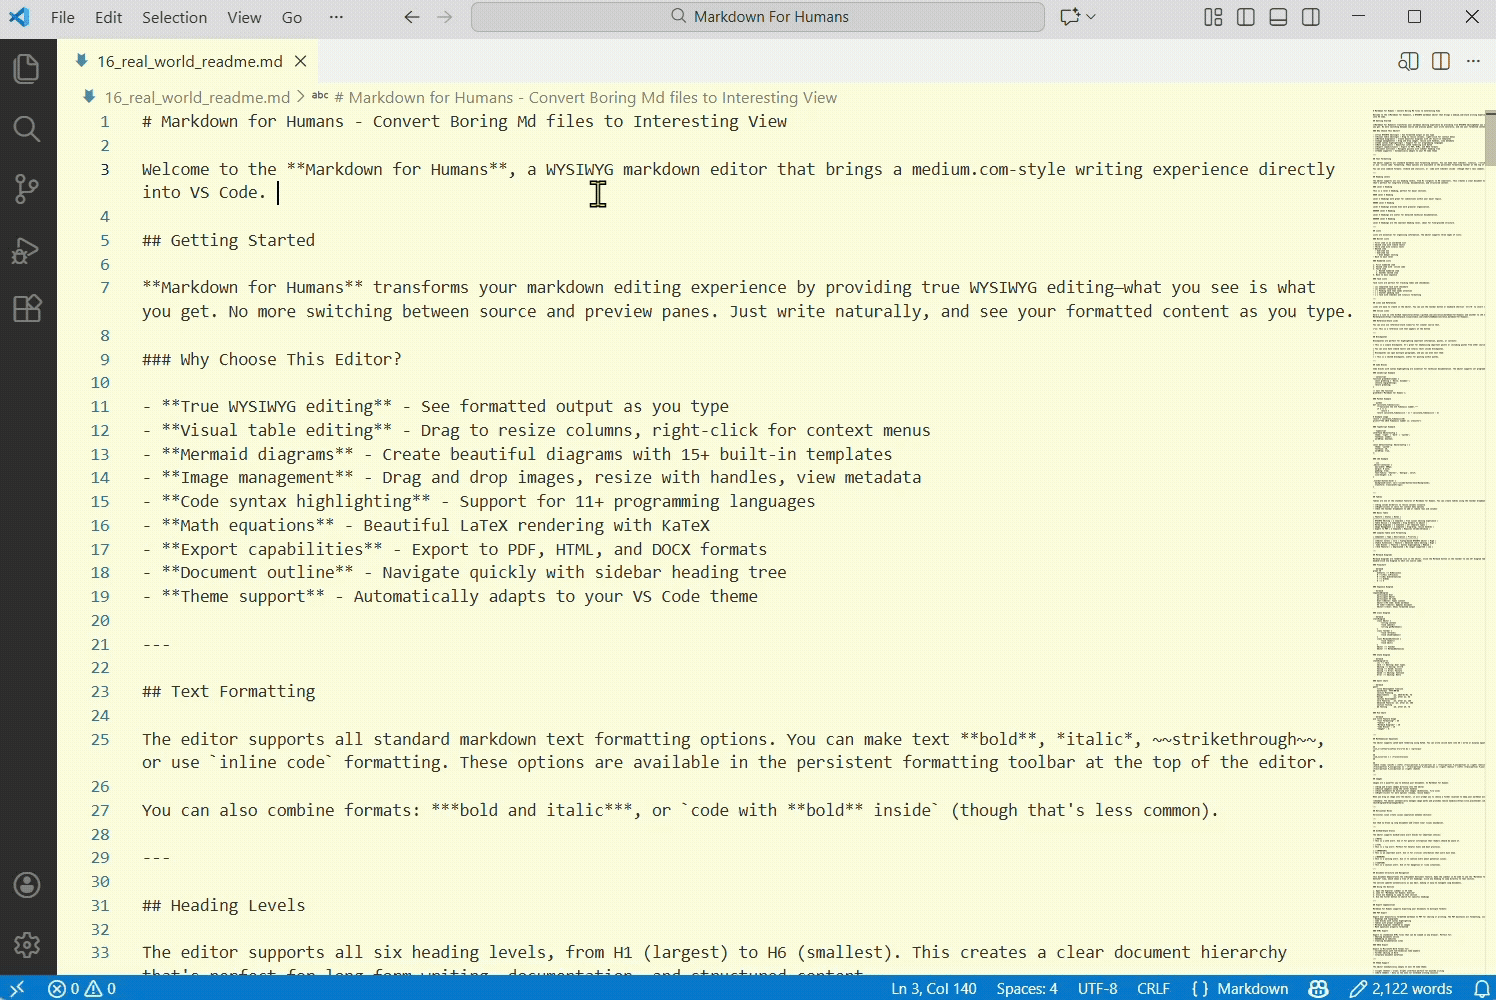Open the View menu

[x=244, y=17]
